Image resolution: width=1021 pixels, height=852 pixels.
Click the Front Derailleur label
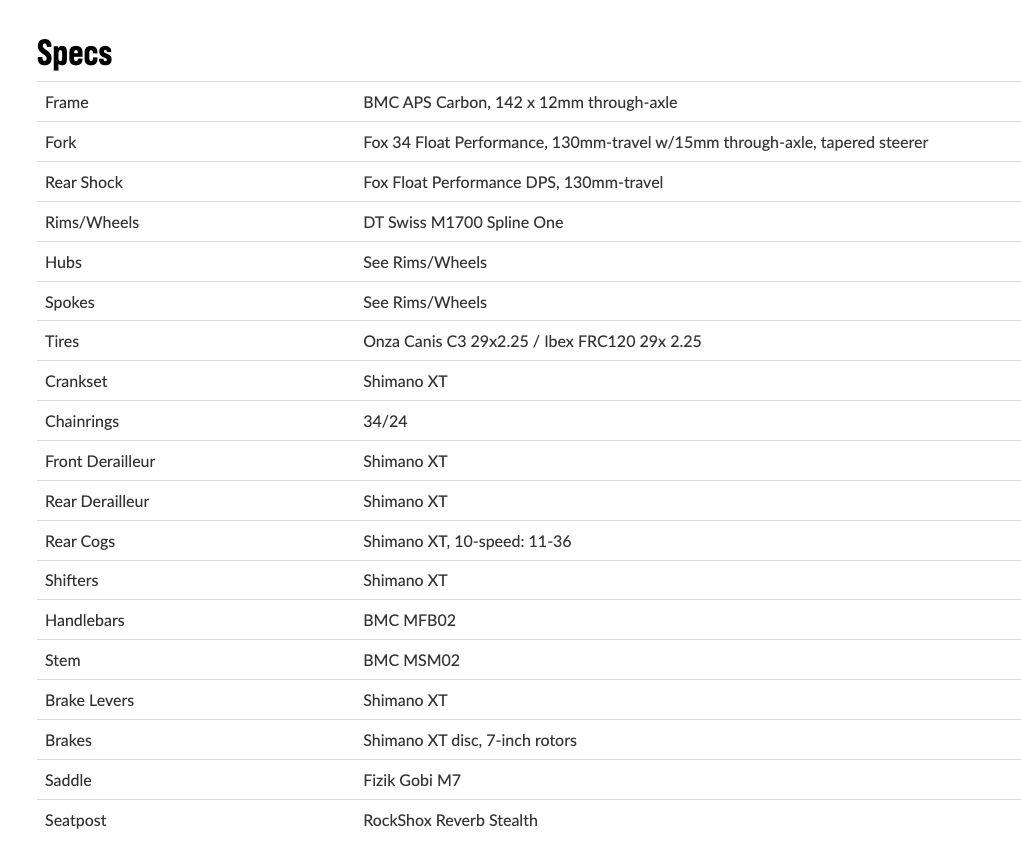[x=100, y=461]
